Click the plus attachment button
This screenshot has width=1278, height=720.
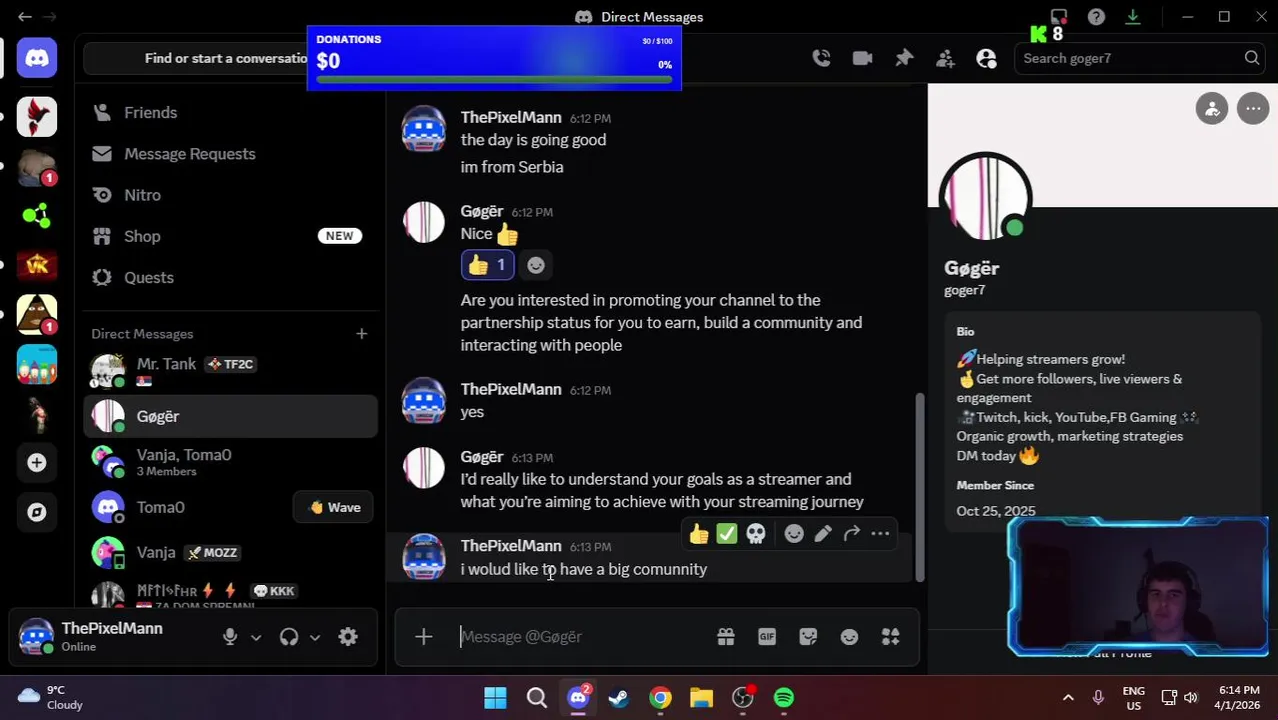[423, 637]
